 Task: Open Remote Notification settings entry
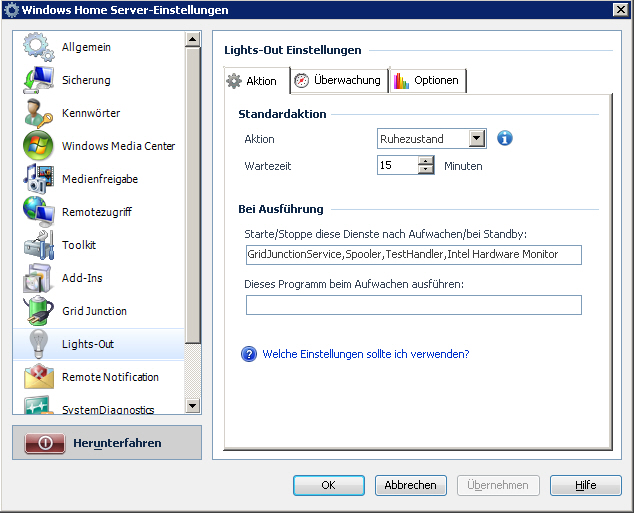click(x=99, y=377)
